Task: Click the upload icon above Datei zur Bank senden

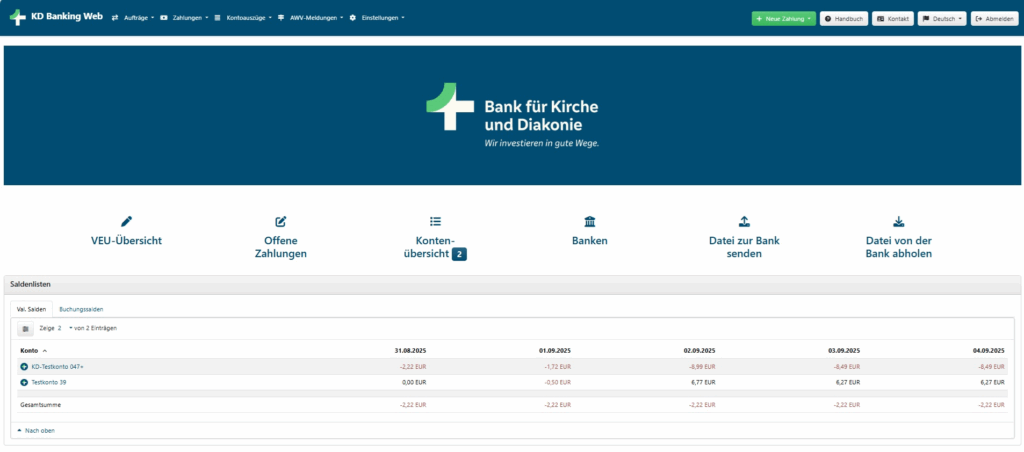Action: [x=744, y=221]
